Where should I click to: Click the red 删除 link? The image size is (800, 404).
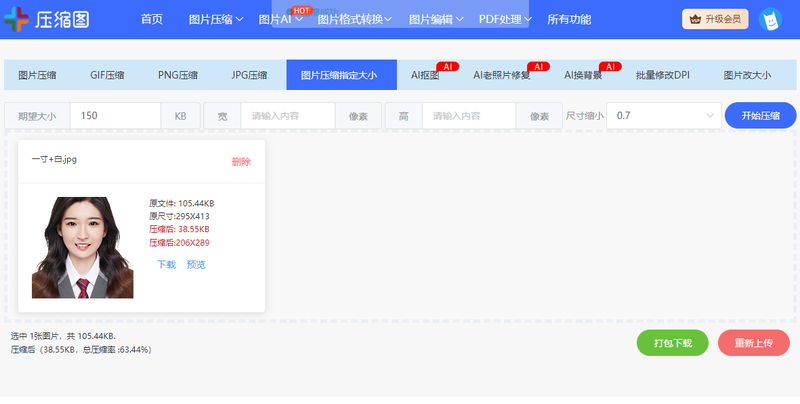(x=241, y=162)
